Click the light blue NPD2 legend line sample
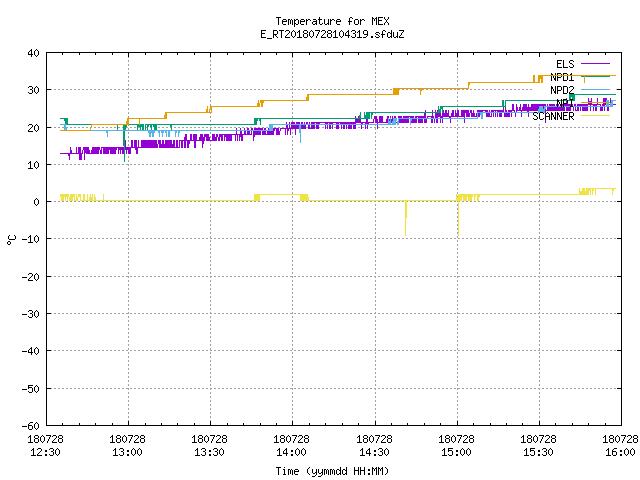The width and height of the screenshot is (640, 480). pos(596,90)
